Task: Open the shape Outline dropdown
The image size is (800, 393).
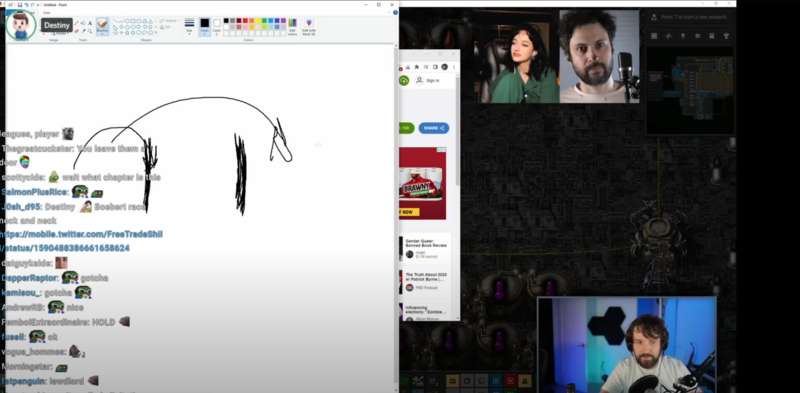Action: (169, 20)
